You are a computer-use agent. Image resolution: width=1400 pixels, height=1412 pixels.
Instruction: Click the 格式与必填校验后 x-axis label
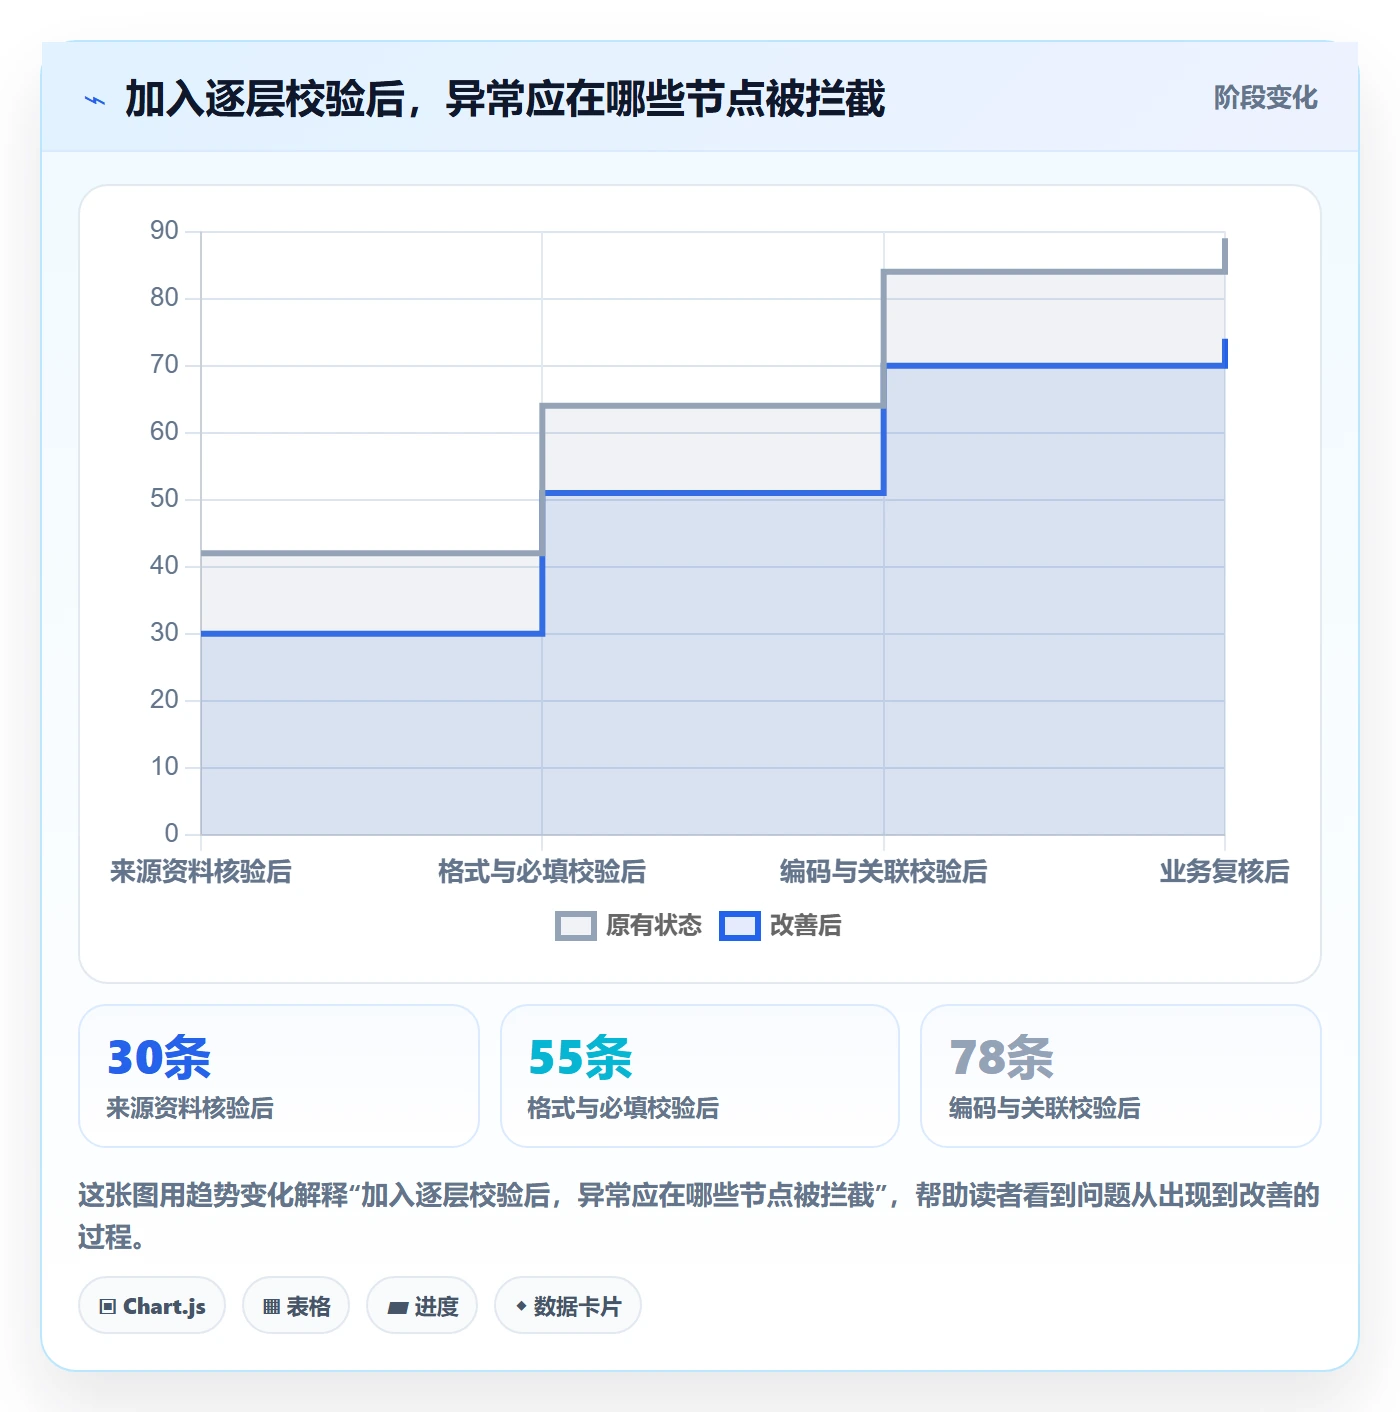(x=542, y=872)
